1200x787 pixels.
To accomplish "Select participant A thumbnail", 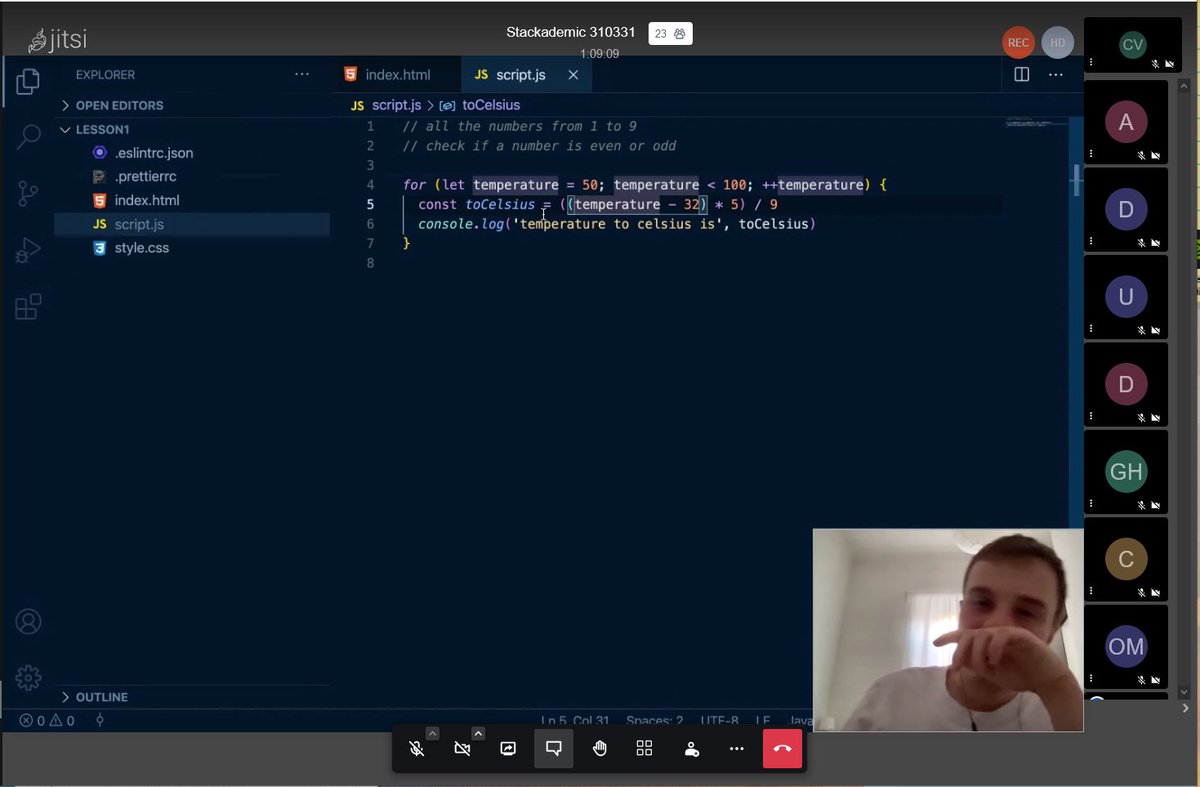I will 1126,123.
